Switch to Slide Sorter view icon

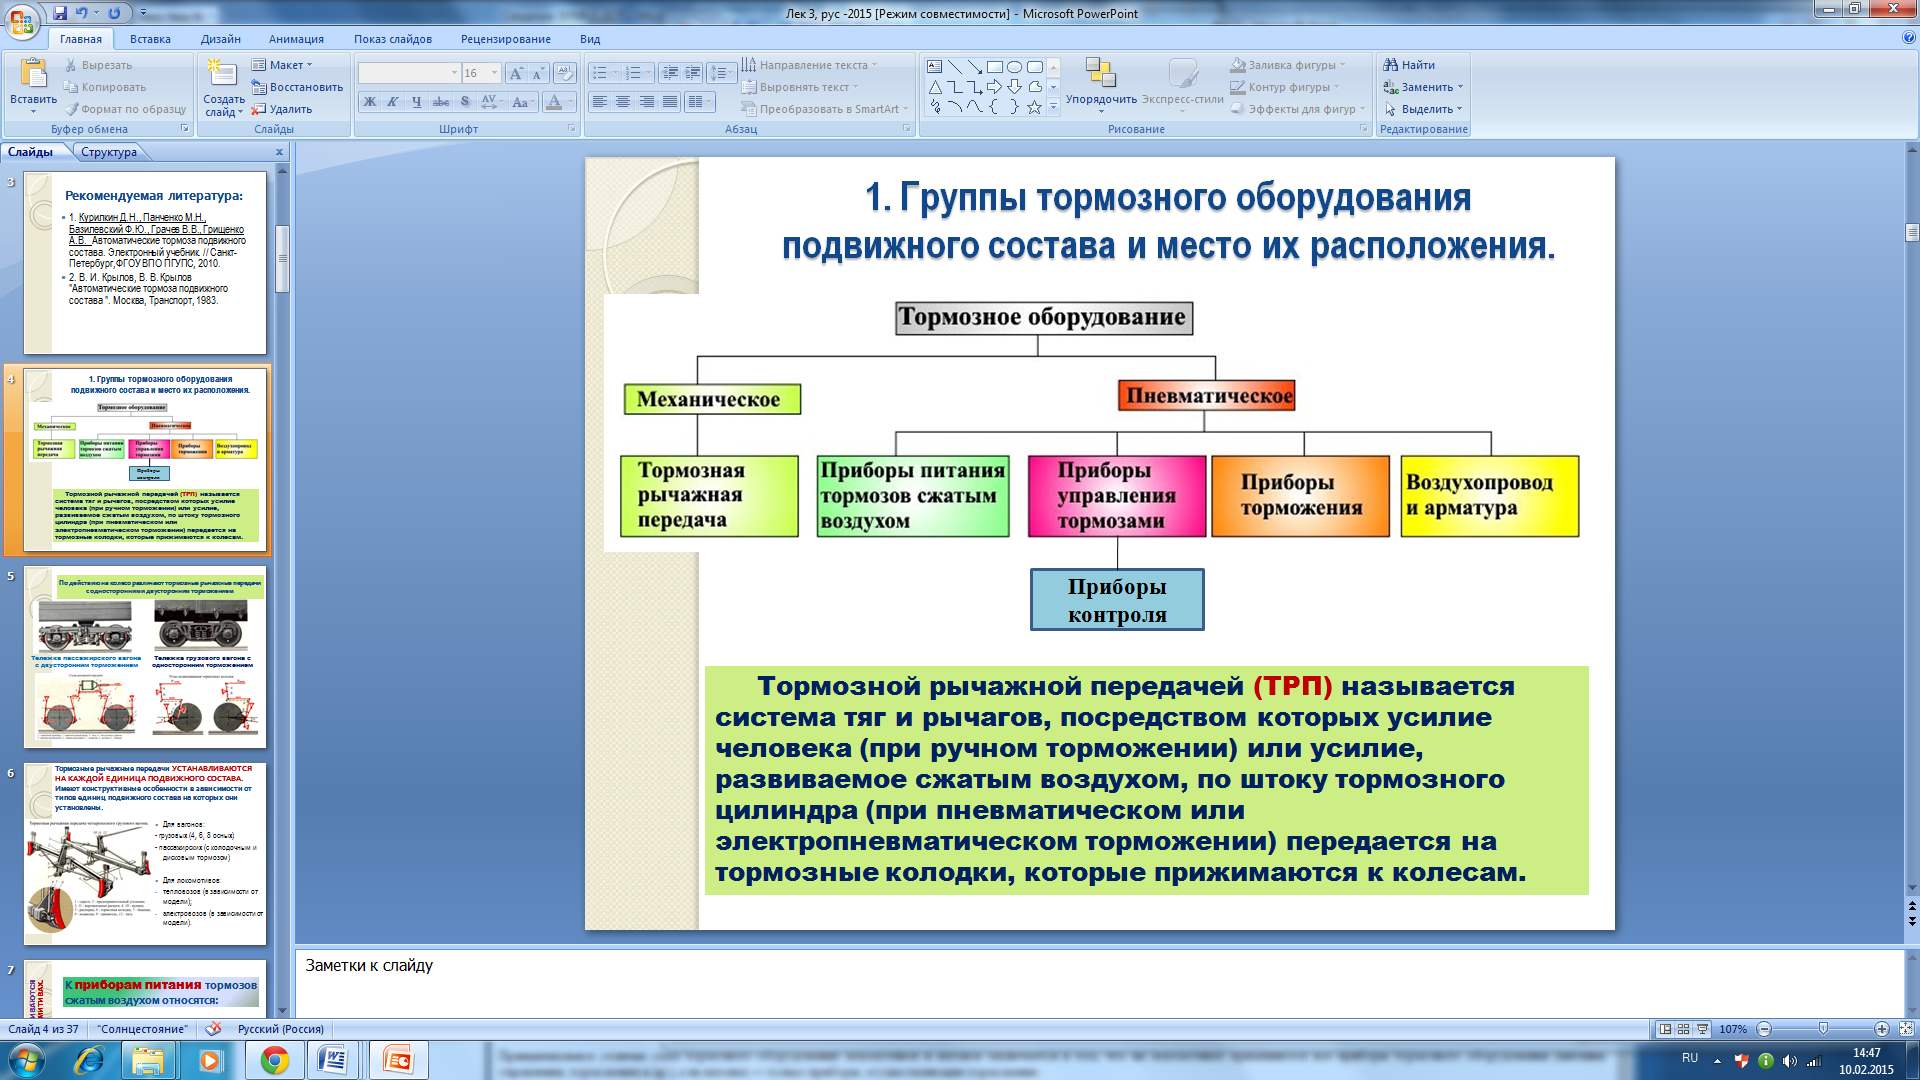click(x=1684, y=1029)
